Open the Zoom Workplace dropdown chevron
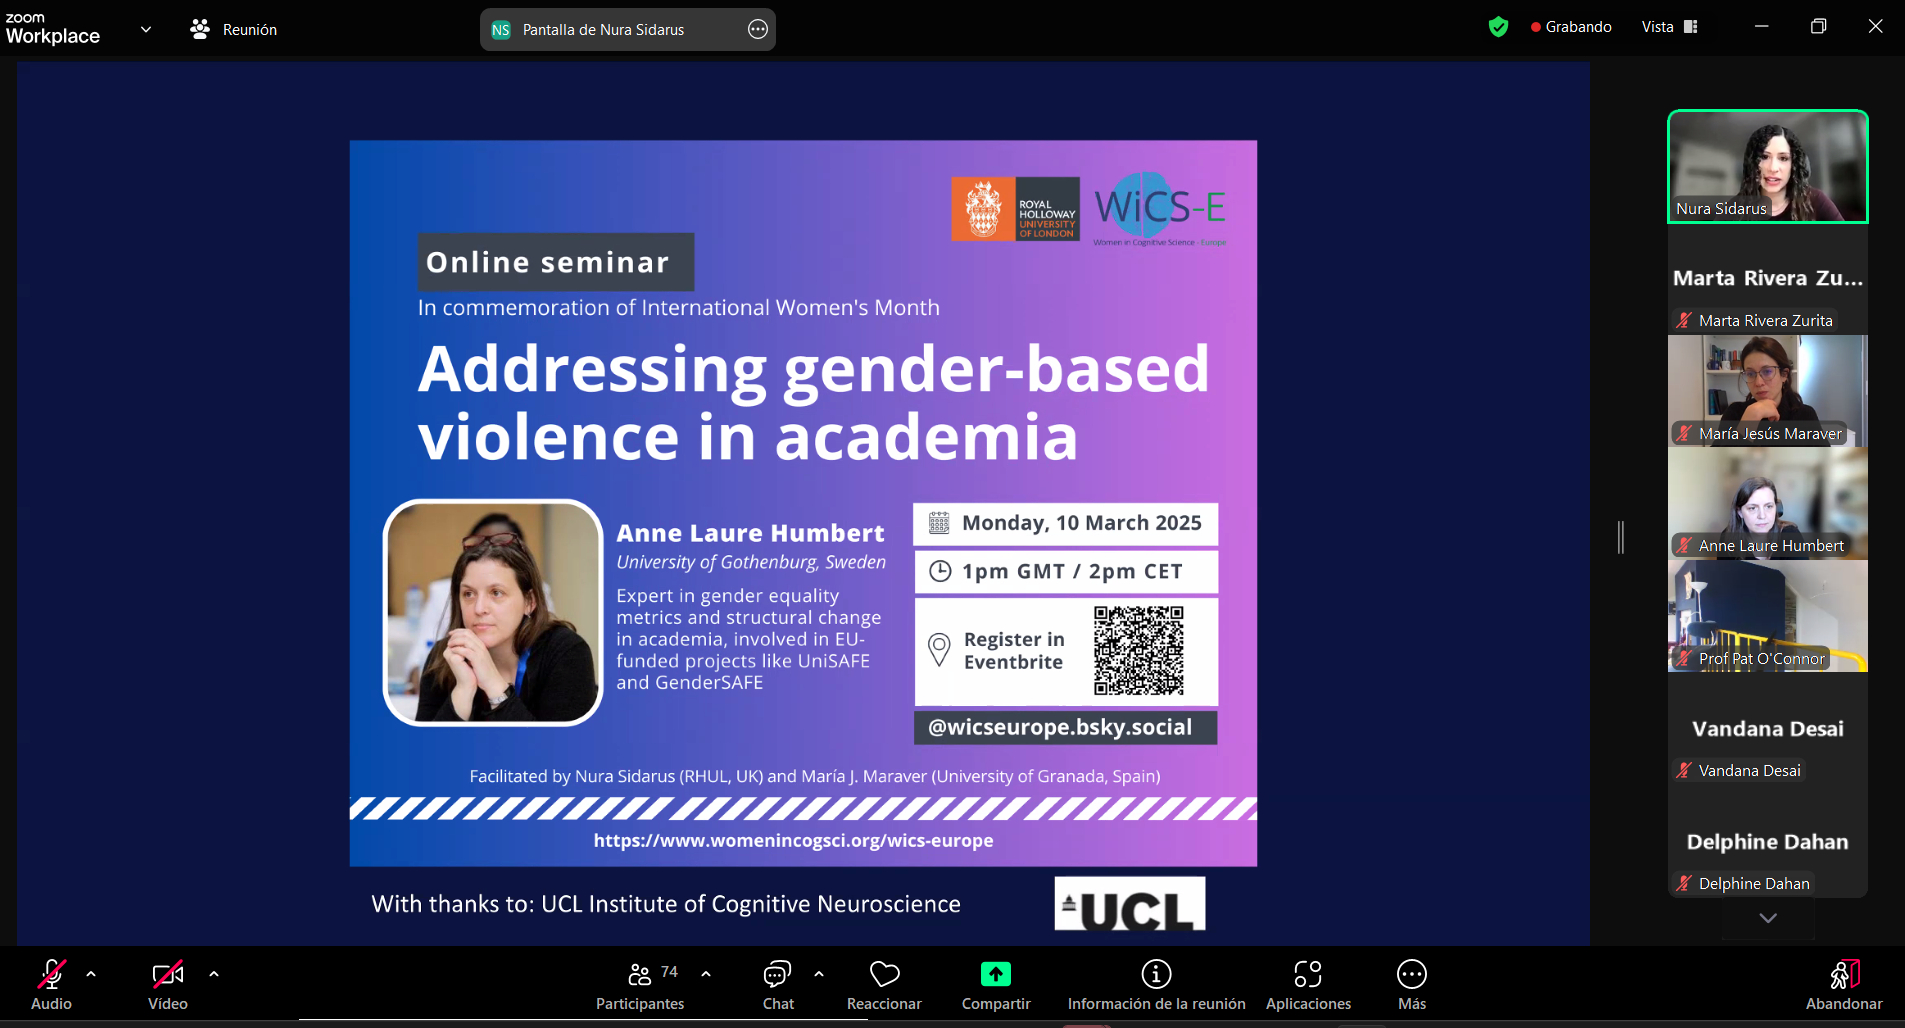Image resolution: width=1905 pixels, height=1028 pixels. (146, 29)
